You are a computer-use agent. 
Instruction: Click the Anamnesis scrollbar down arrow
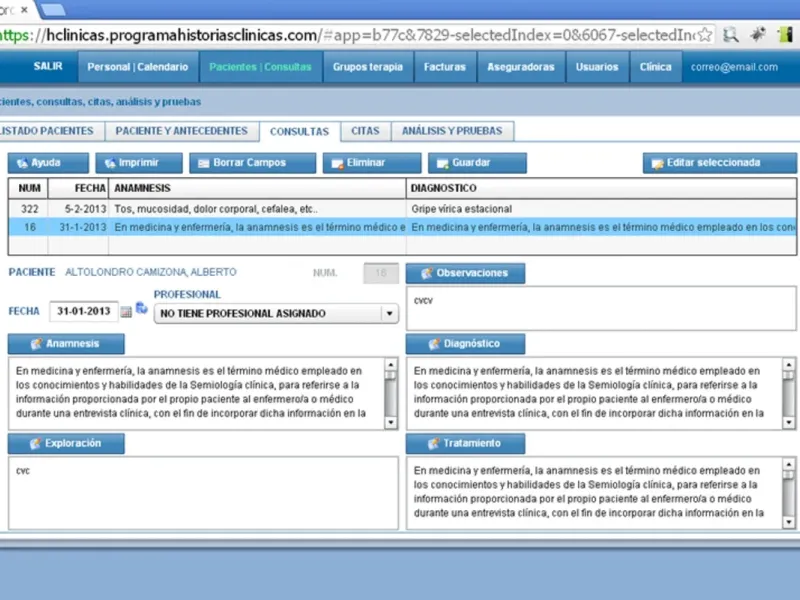pyautogui.click(x=391, y=422)
